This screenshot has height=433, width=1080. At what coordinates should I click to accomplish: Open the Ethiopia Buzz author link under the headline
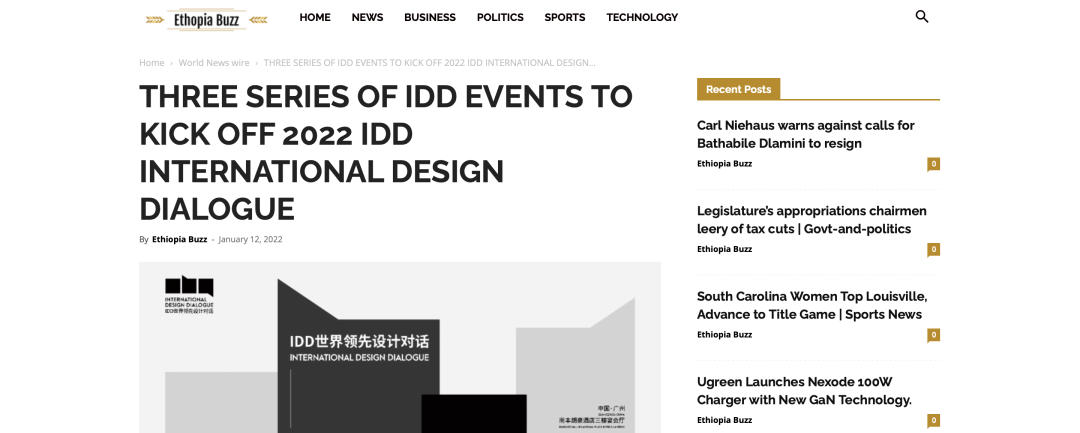(x=179, y=240)
